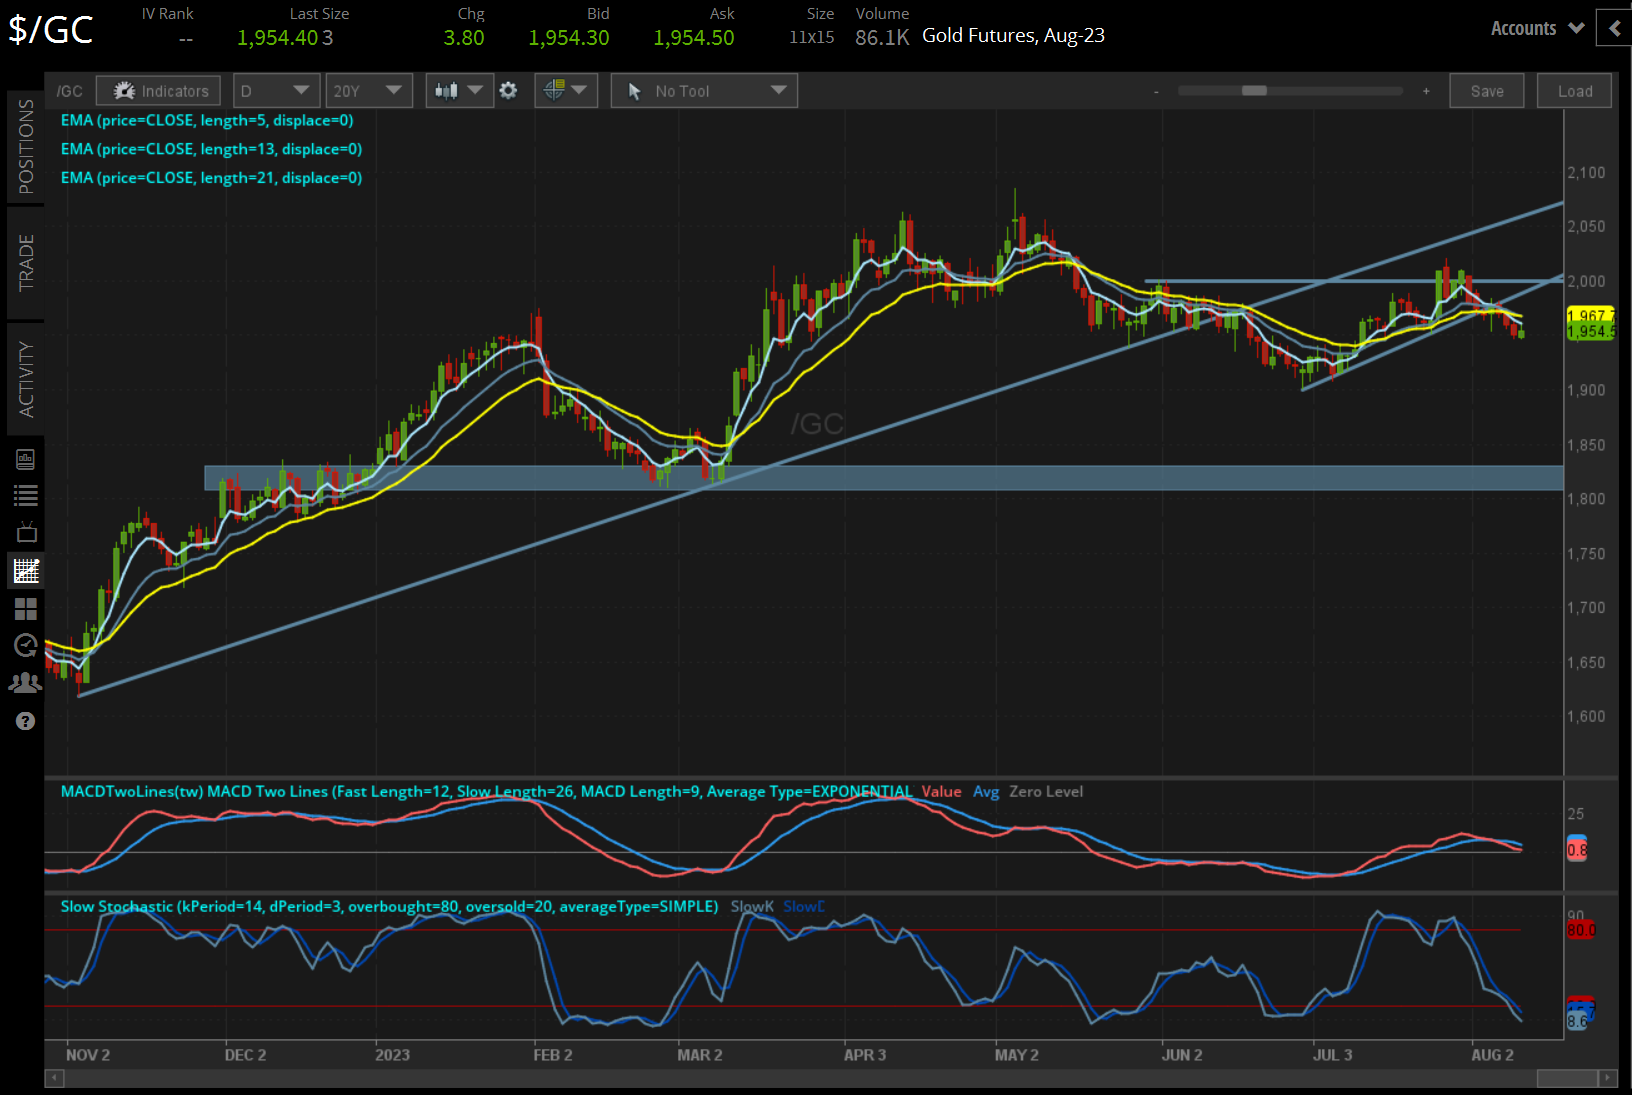The image size is (1632, 1095).
Task: Open the help question mark icon
Action: pyautogui.click(x=26, y=721)
